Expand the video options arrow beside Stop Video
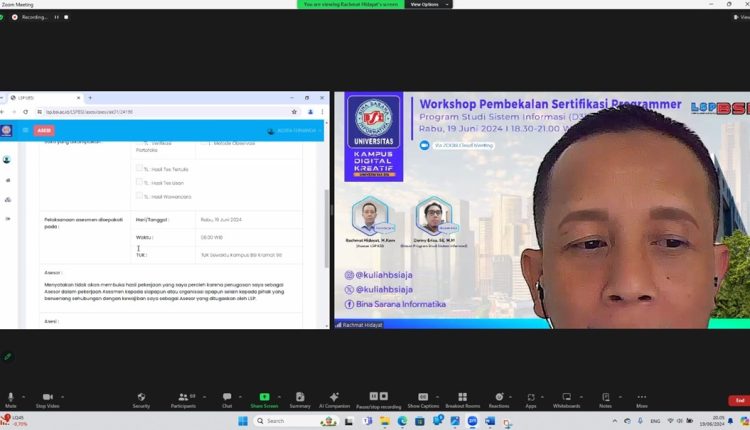 click(x=62, y=397)
